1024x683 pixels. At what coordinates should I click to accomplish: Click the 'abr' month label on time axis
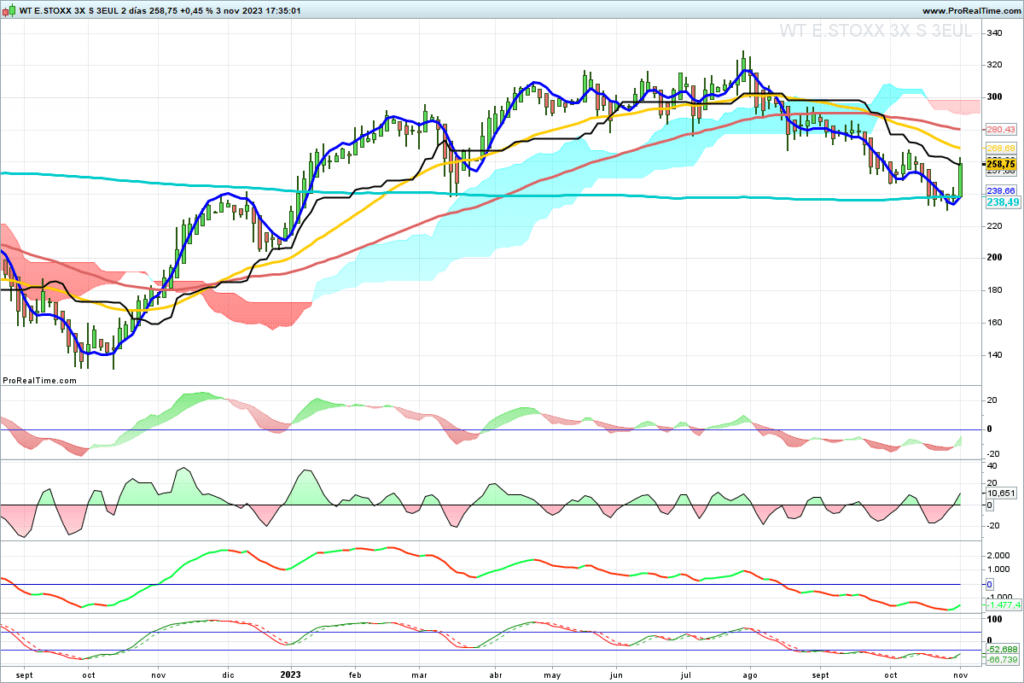tap(494, 674)
